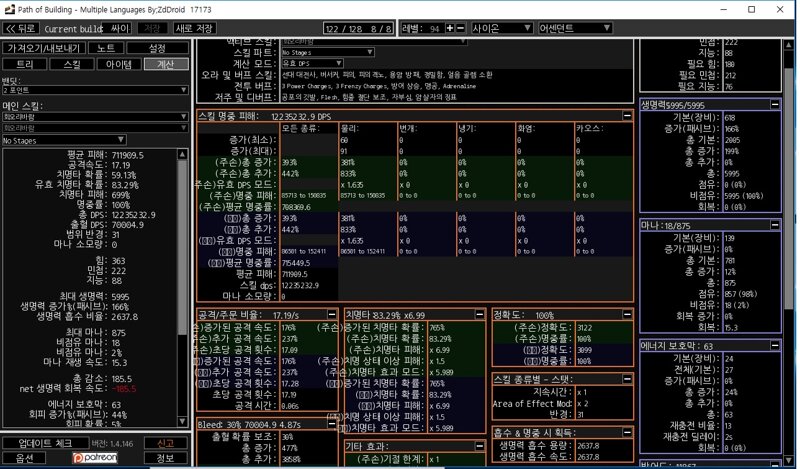The image size is (800, 469).
Task: Click the 물리 column header
Action: [x=348, y=128]
